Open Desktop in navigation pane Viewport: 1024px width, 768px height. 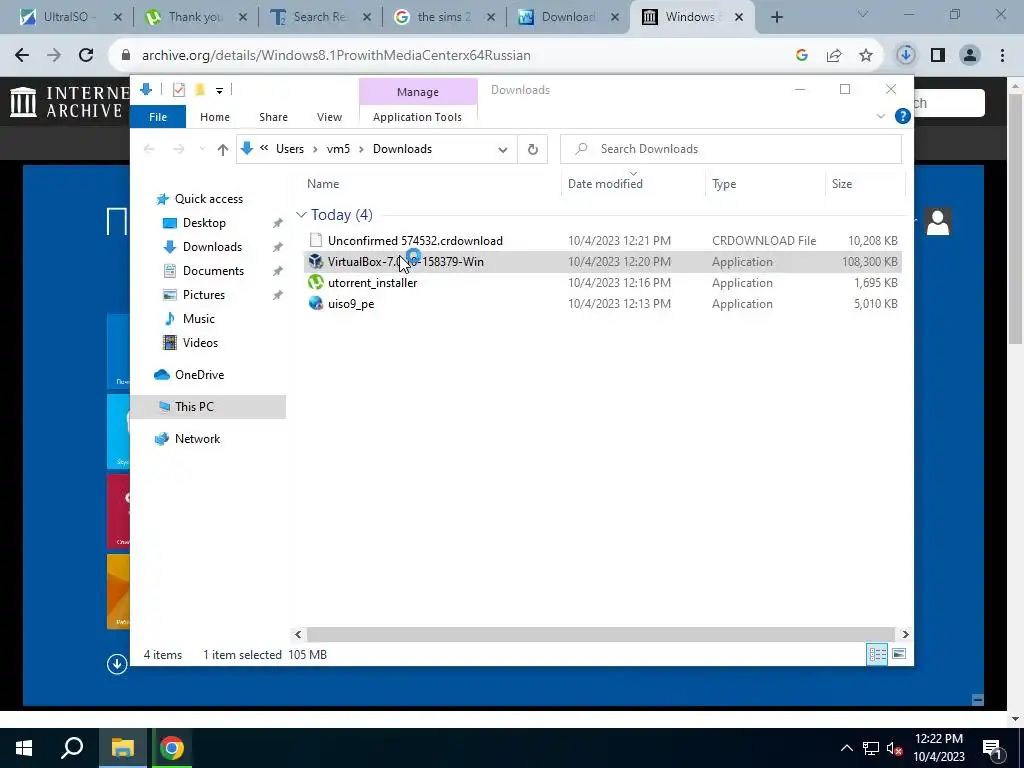204,223
